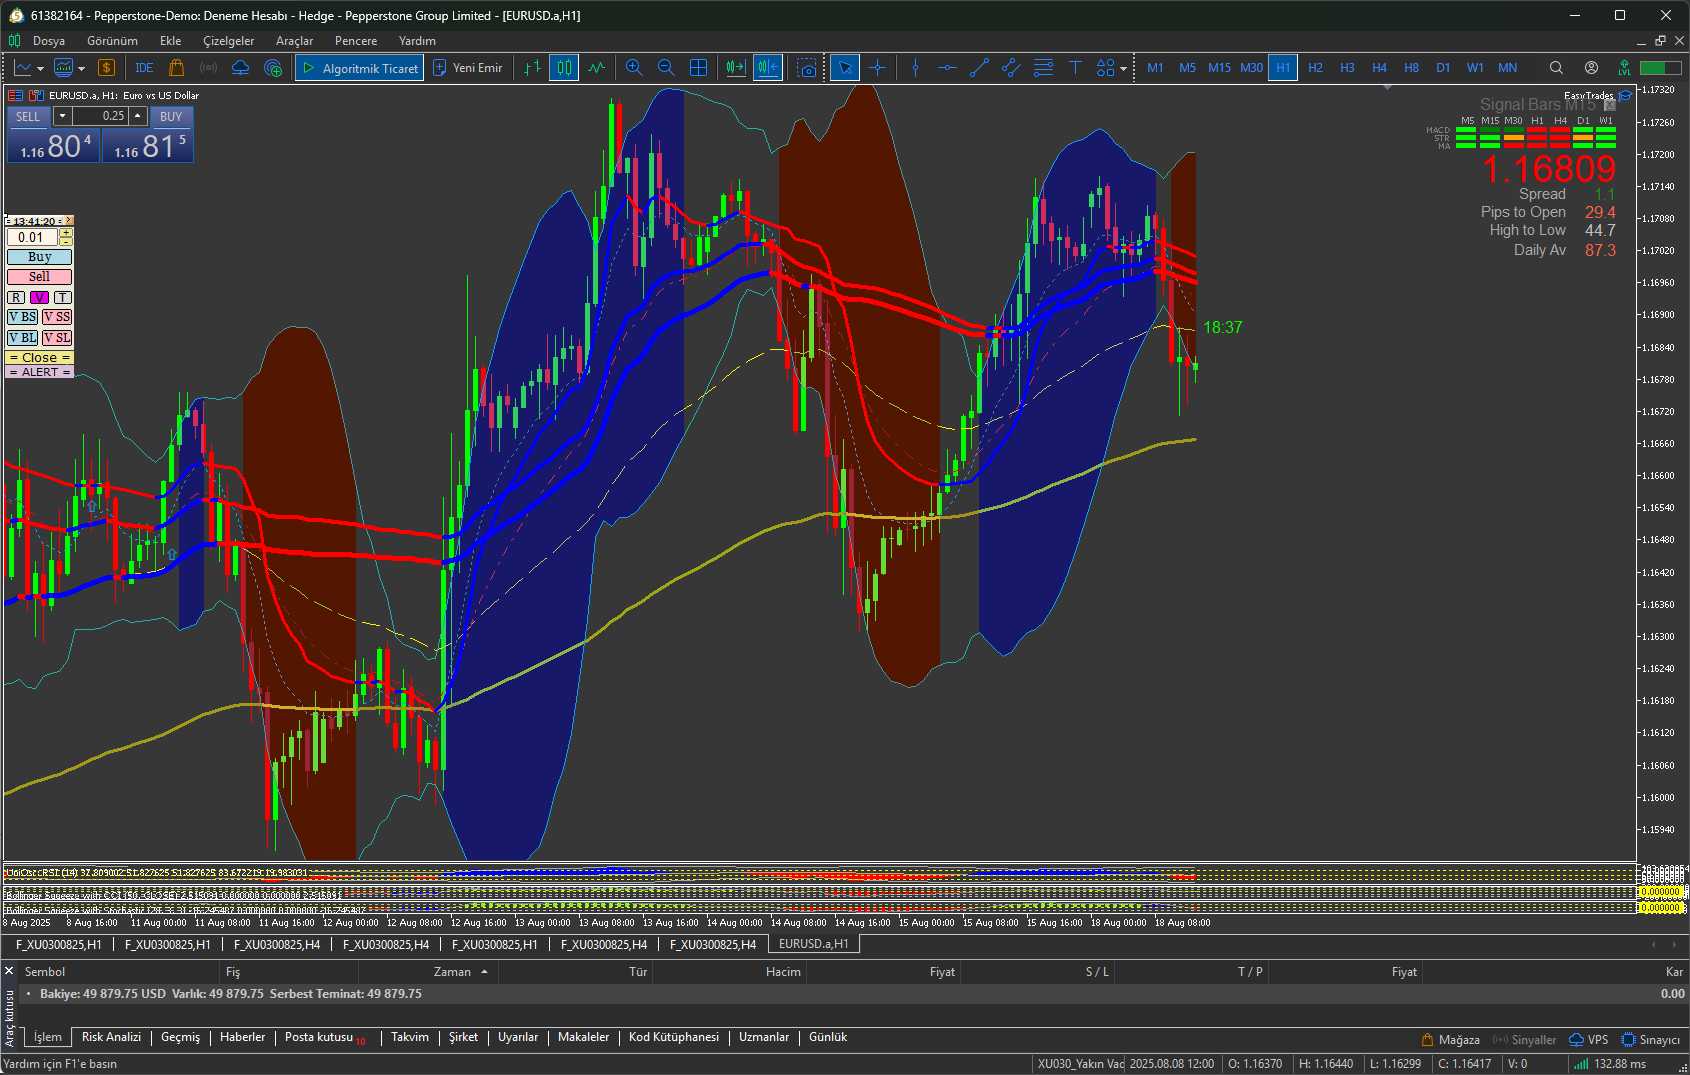Viewport: 1690px width, 1075px height.
Task: Open the indicator list dropdown arrow
Action: (x=81, y=69)
